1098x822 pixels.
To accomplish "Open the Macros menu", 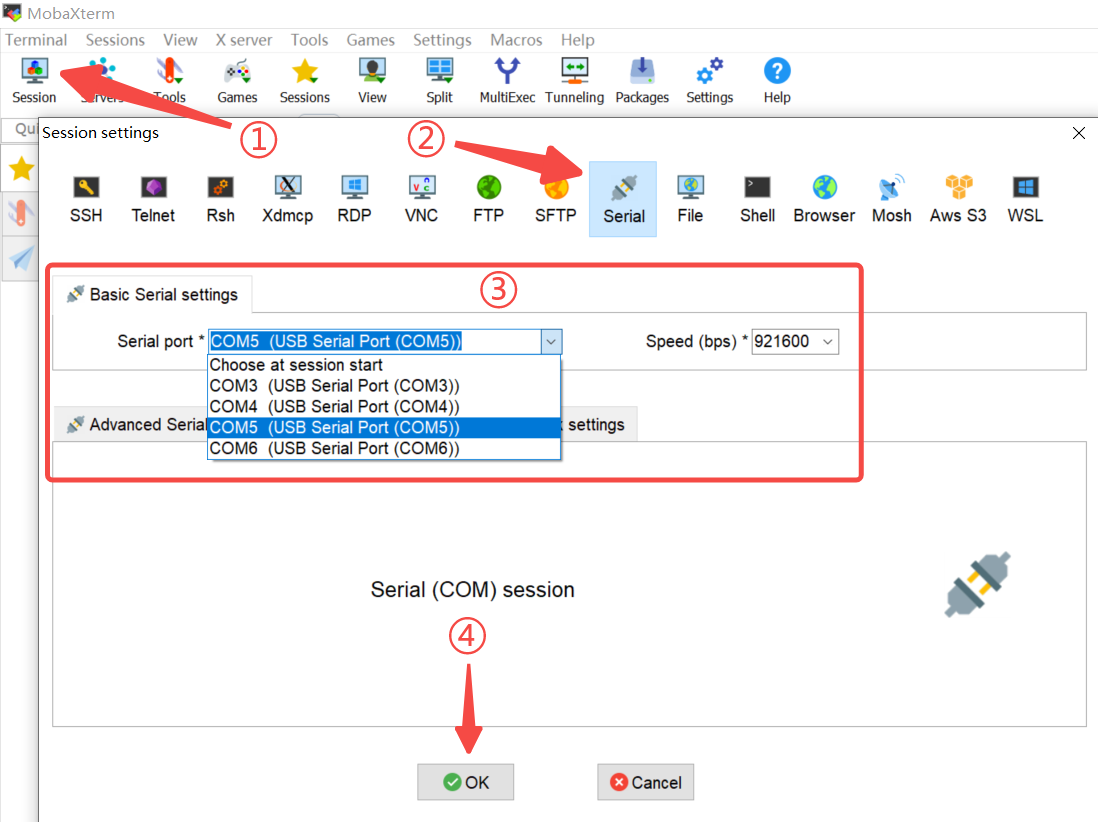I will tap(516, 40).
